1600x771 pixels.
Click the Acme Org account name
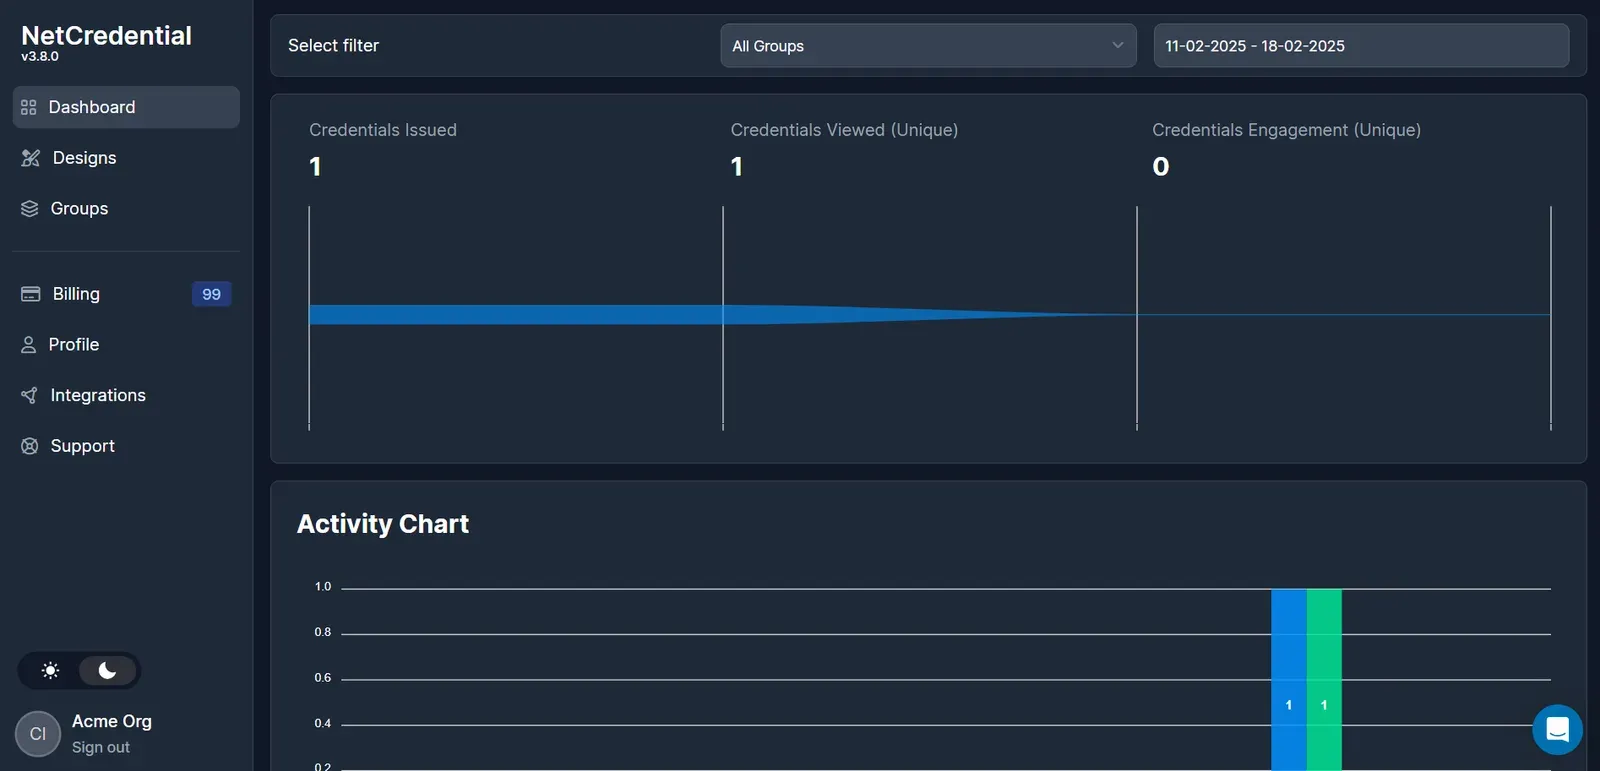112,721
